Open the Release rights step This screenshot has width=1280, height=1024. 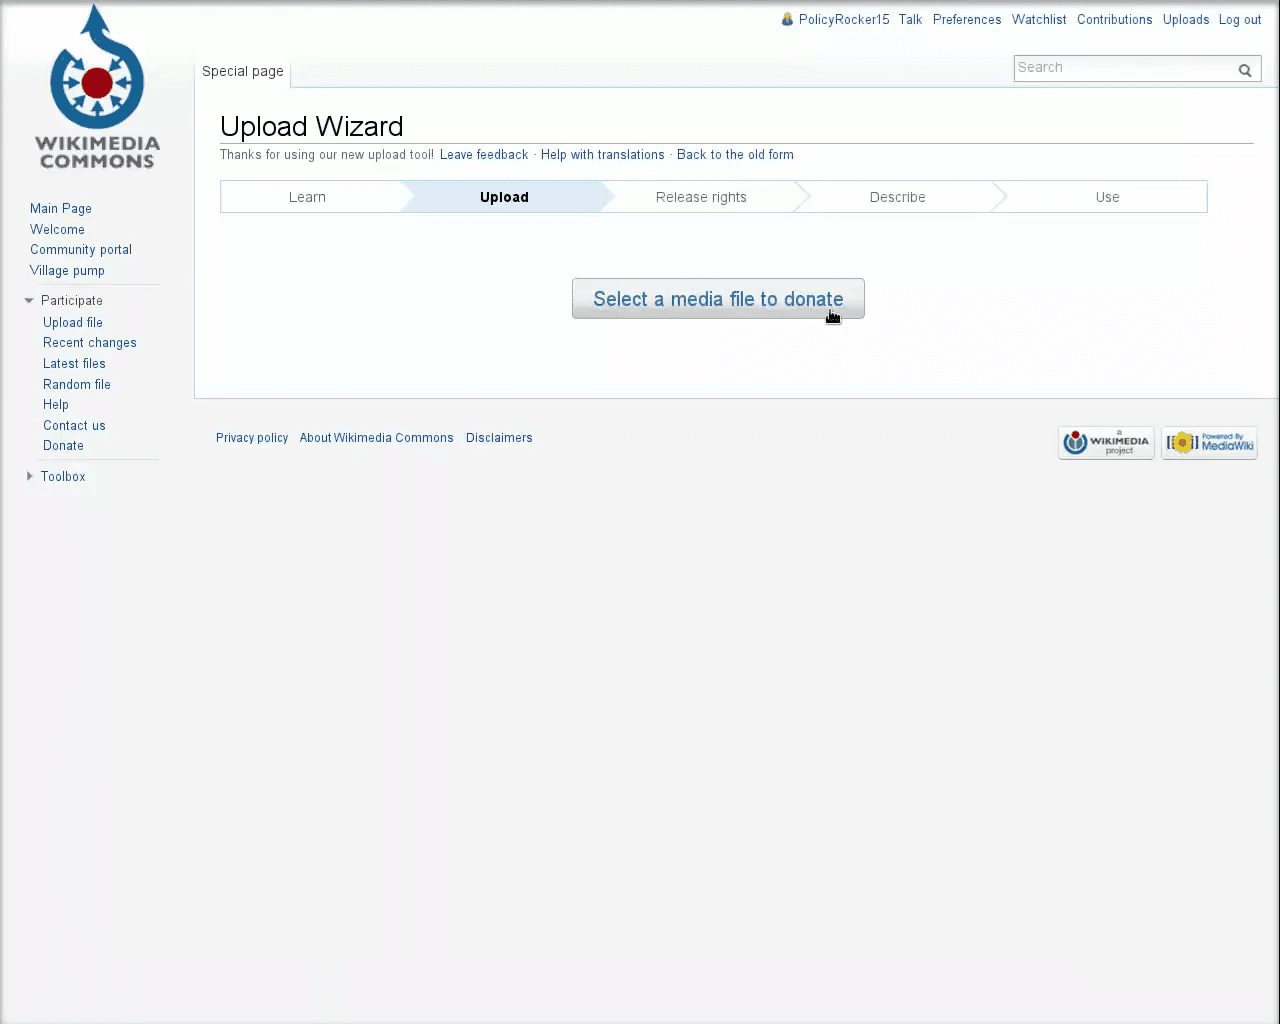[701, 197]
